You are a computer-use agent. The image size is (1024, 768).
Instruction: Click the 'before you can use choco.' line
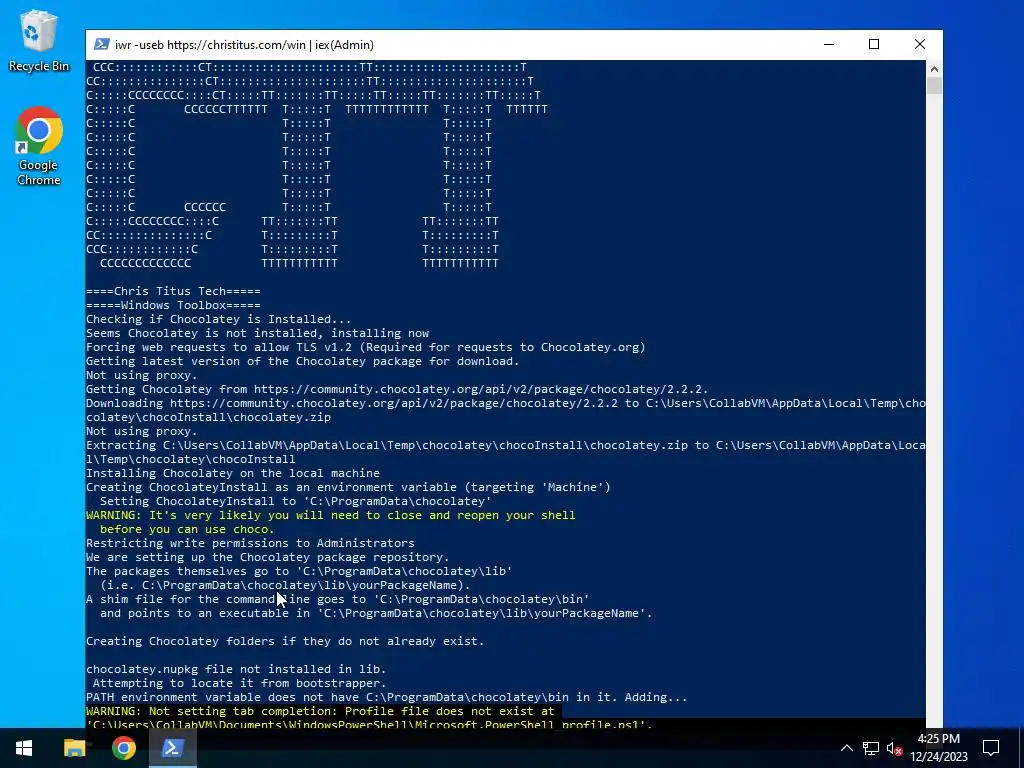pyautogui.click(x=187, y=529)
